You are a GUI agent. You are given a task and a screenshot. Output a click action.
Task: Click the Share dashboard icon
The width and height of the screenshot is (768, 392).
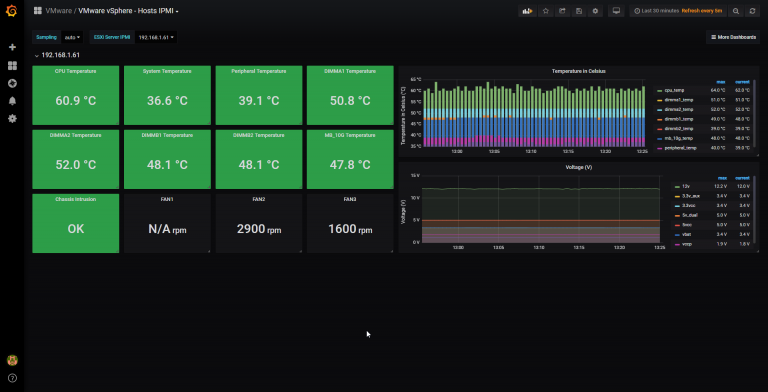click(562, 11)
